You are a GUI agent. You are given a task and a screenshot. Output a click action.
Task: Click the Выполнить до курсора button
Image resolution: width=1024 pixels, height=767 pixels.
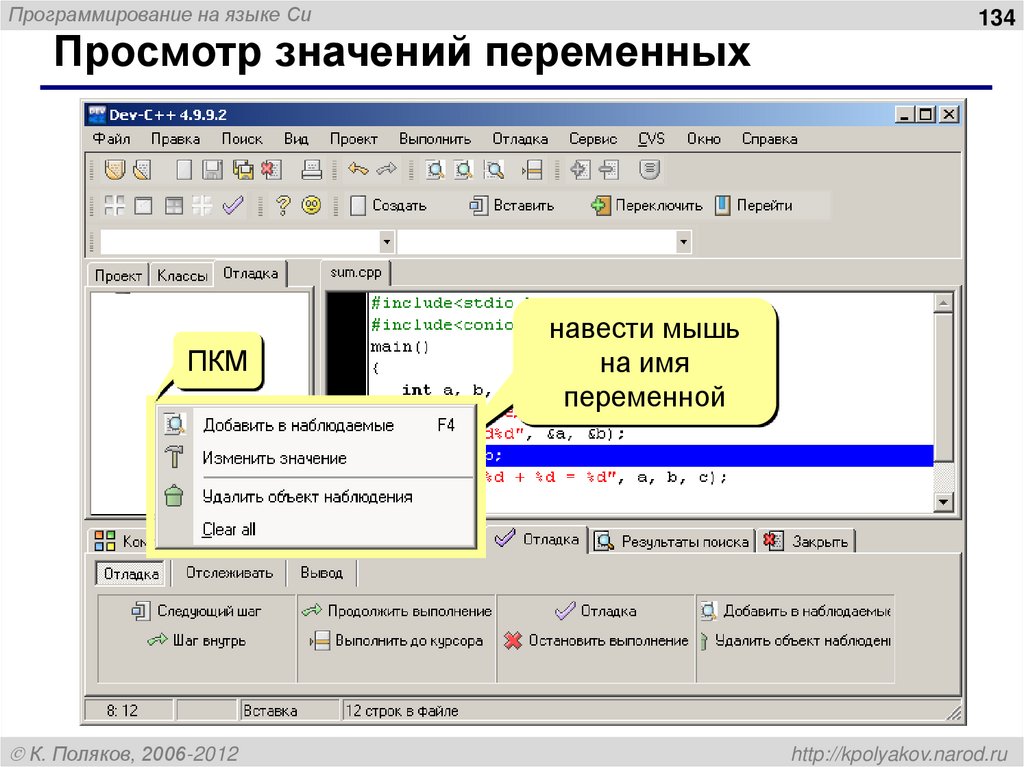[396, 641]
